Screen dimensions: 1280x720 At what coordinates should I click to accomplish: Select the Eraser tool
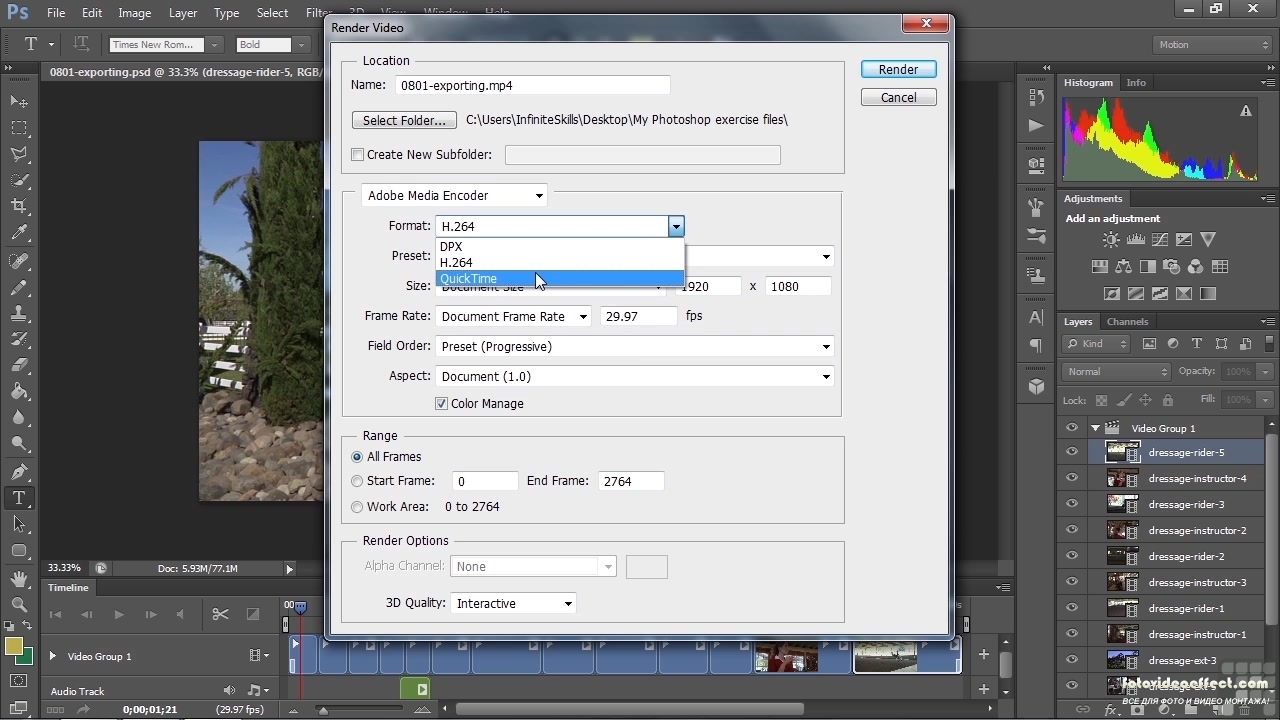(19, 366)
